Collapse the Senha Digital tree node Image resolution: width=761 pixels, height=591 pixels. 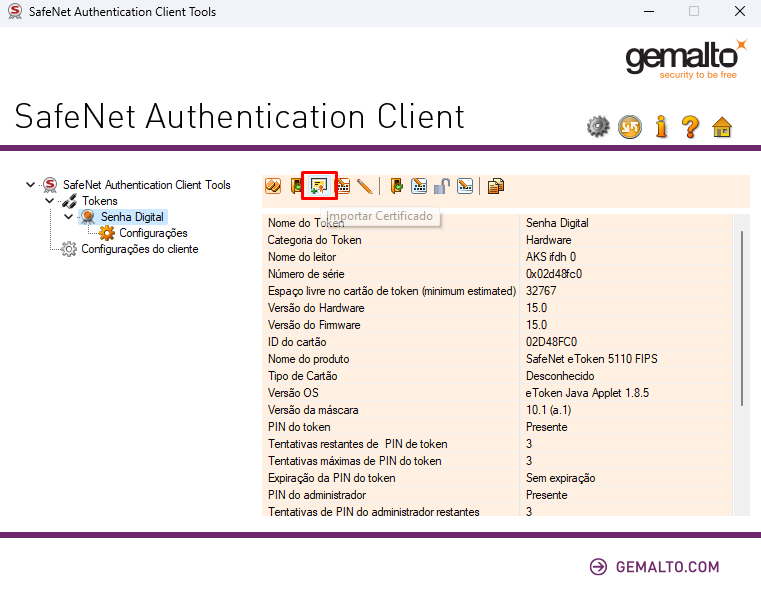pos(68,217)
